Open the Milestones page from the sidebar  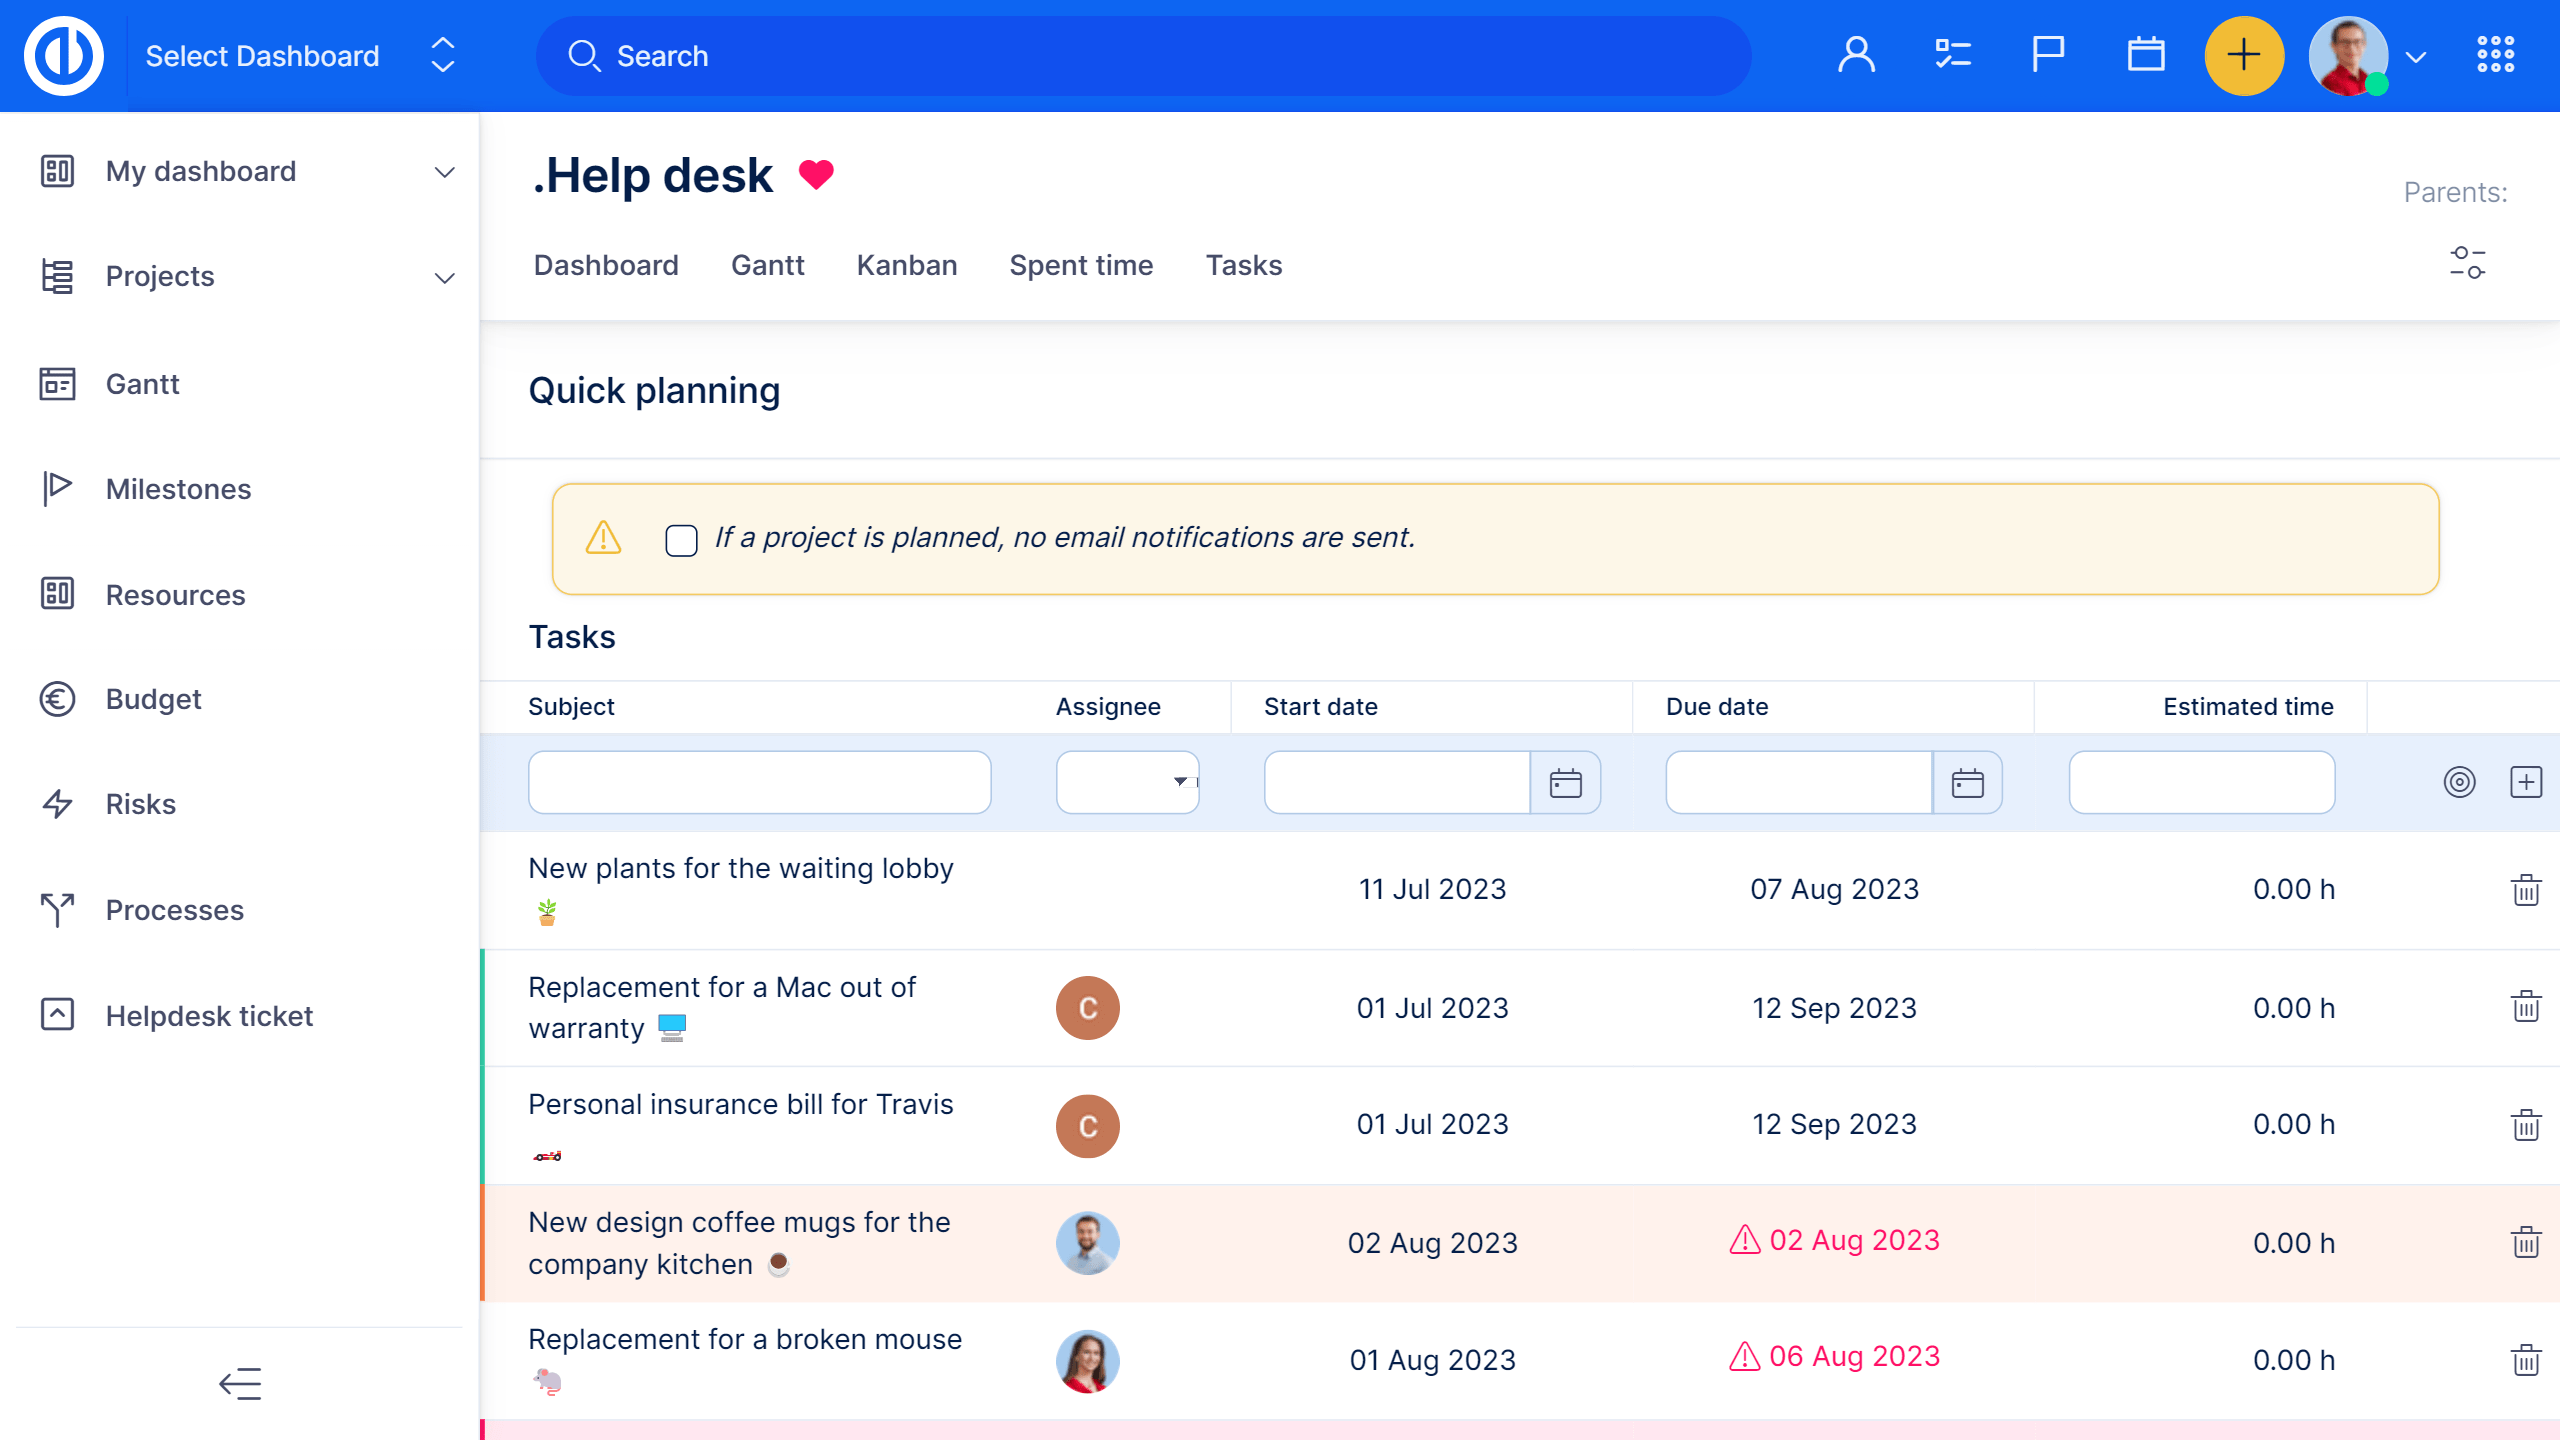coord(178,489)
